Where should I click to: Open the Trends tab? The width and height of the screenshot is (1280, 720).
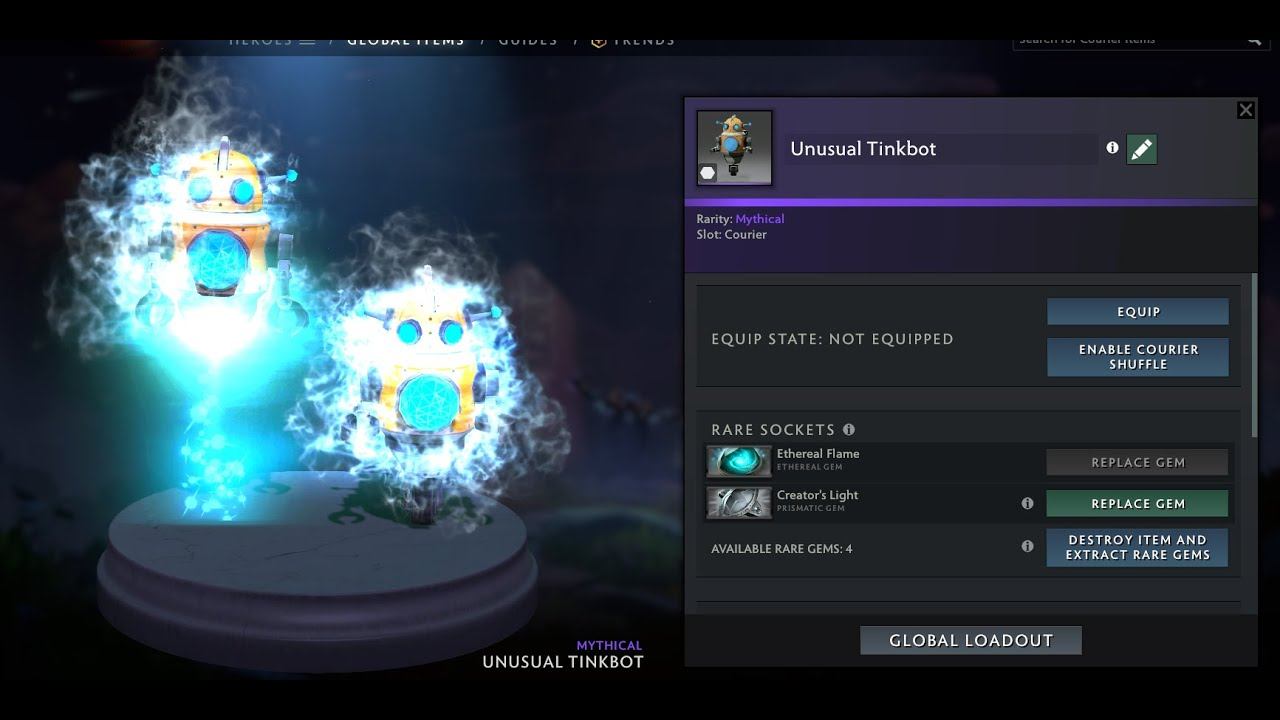pyautogui.click(x=633, y=42)
